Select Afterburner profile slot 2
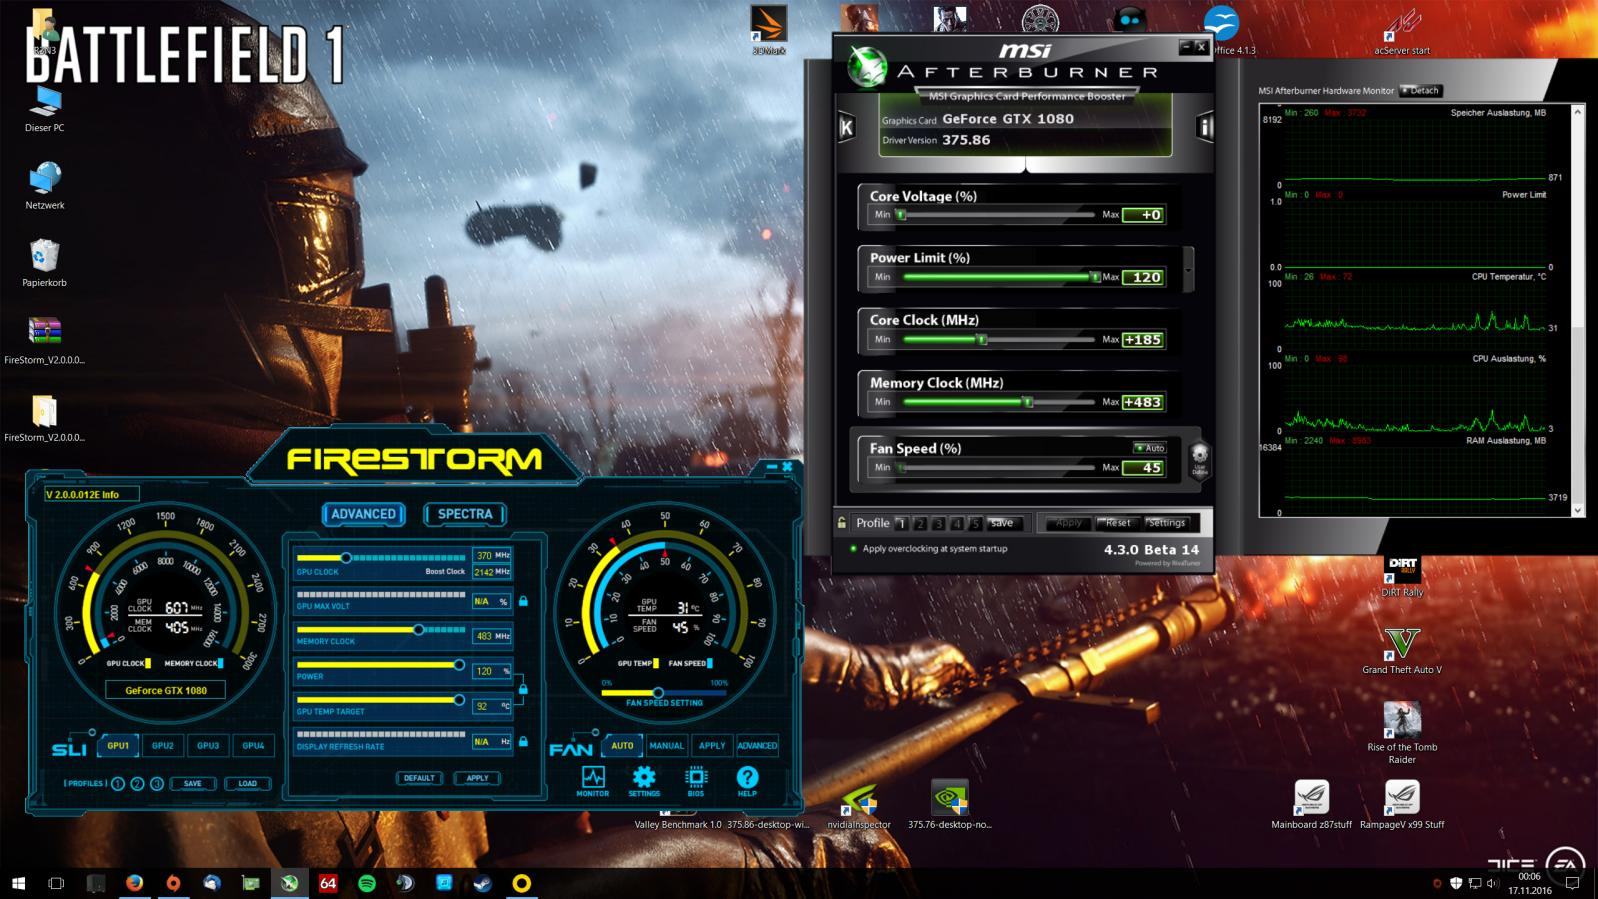This screenshot has height=899, width=1598. pyautogui.click(x=920, y=523)
